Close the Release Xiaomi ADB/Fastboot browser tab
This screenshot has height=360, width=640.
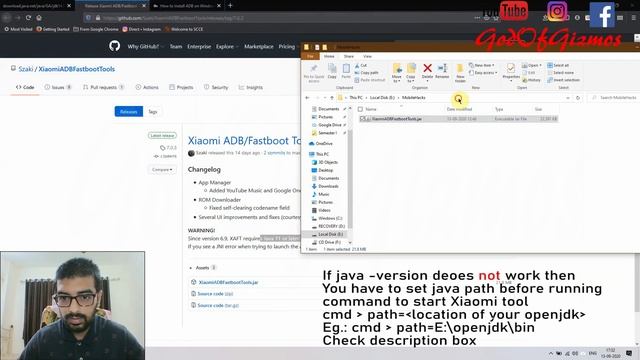point(144,6)
